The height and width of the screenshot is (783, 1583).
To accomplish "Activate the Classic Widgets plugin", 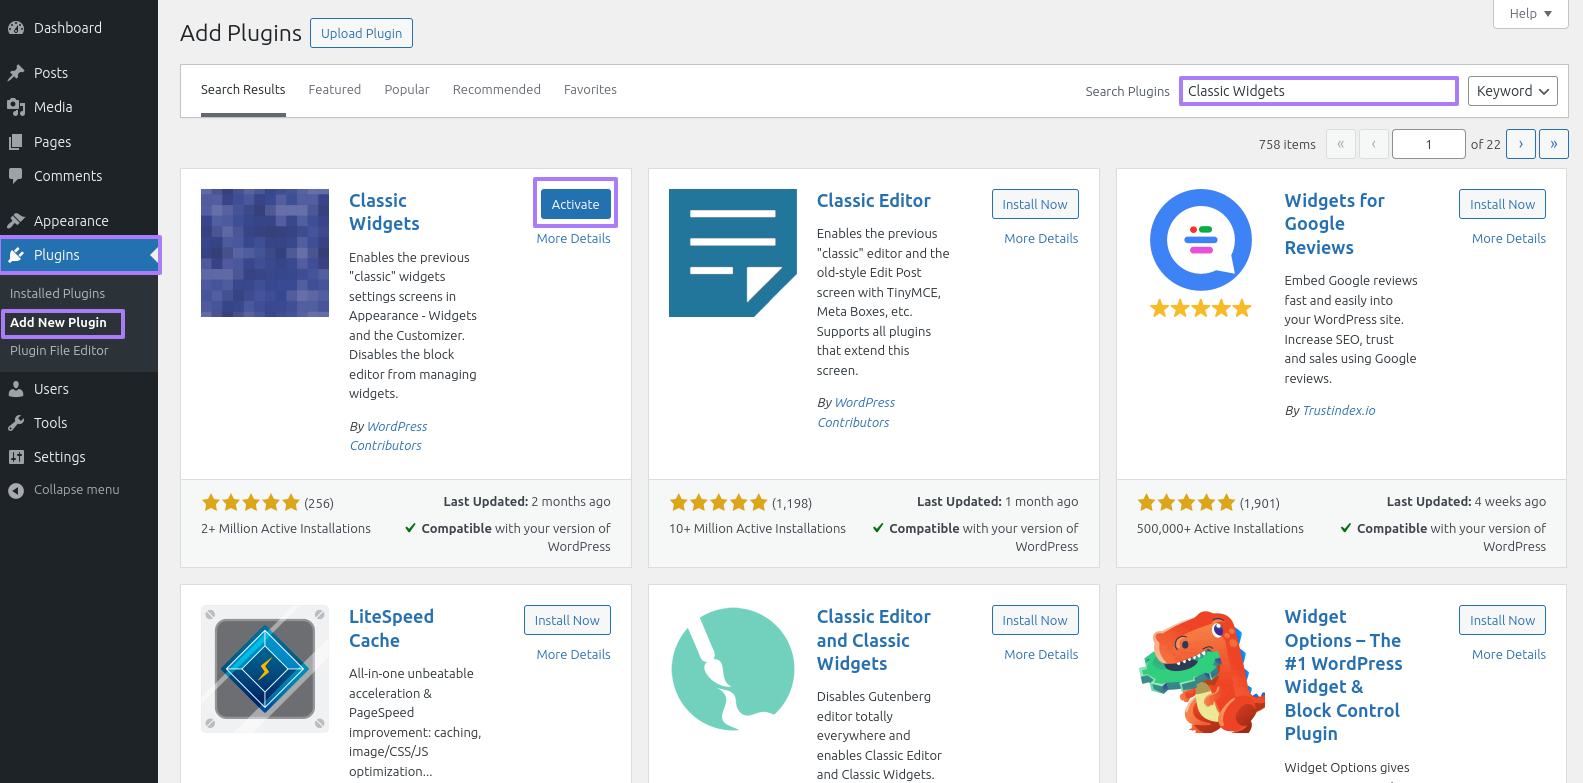I will 575,204.
